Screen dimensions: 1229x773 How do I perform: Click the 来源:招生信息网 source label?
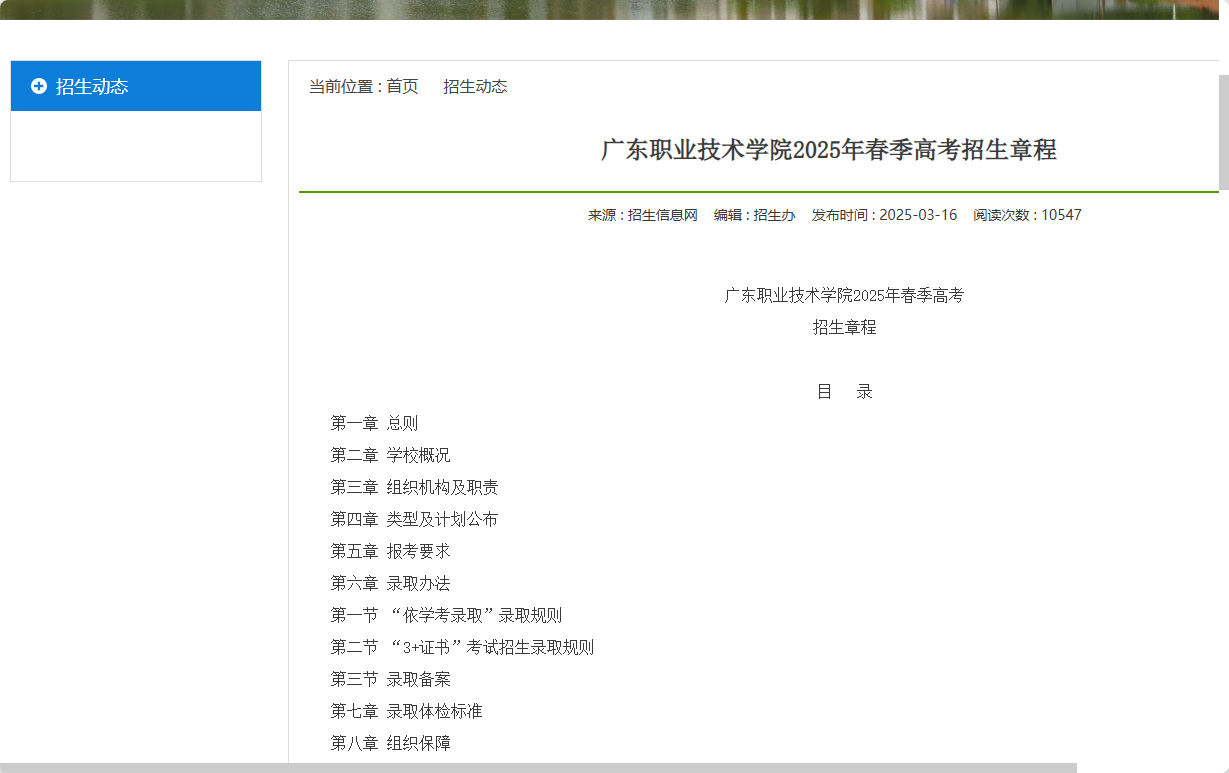click(641, 214)
